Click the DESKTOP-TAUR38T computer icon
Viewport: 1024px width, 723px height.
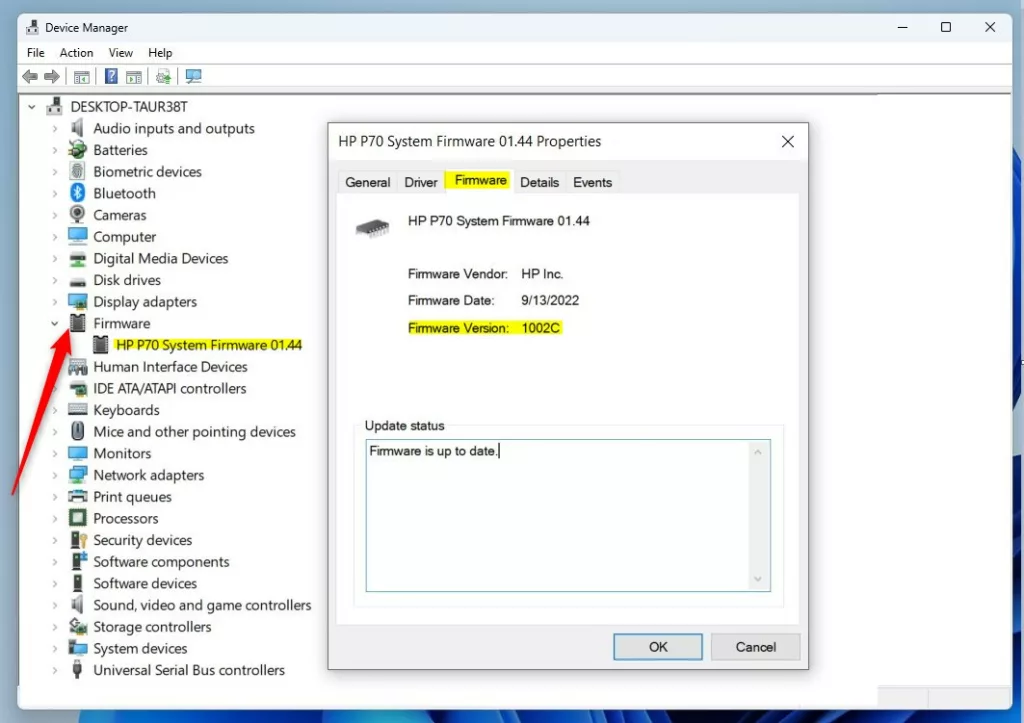[55, 106]
